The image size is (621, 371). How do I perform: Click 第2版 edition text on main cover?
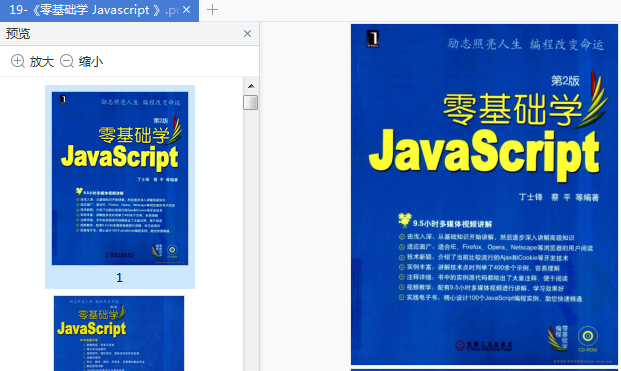tap(565, 81)
